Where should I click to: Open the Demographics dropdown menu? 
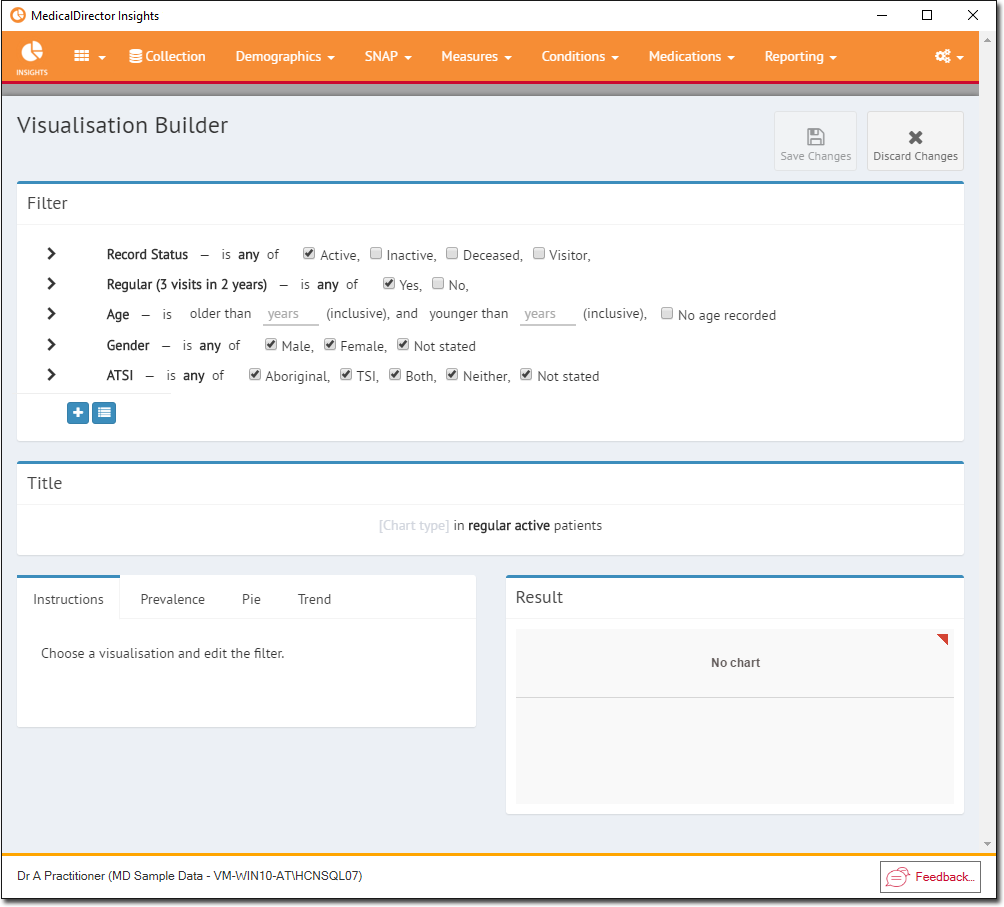285,57
